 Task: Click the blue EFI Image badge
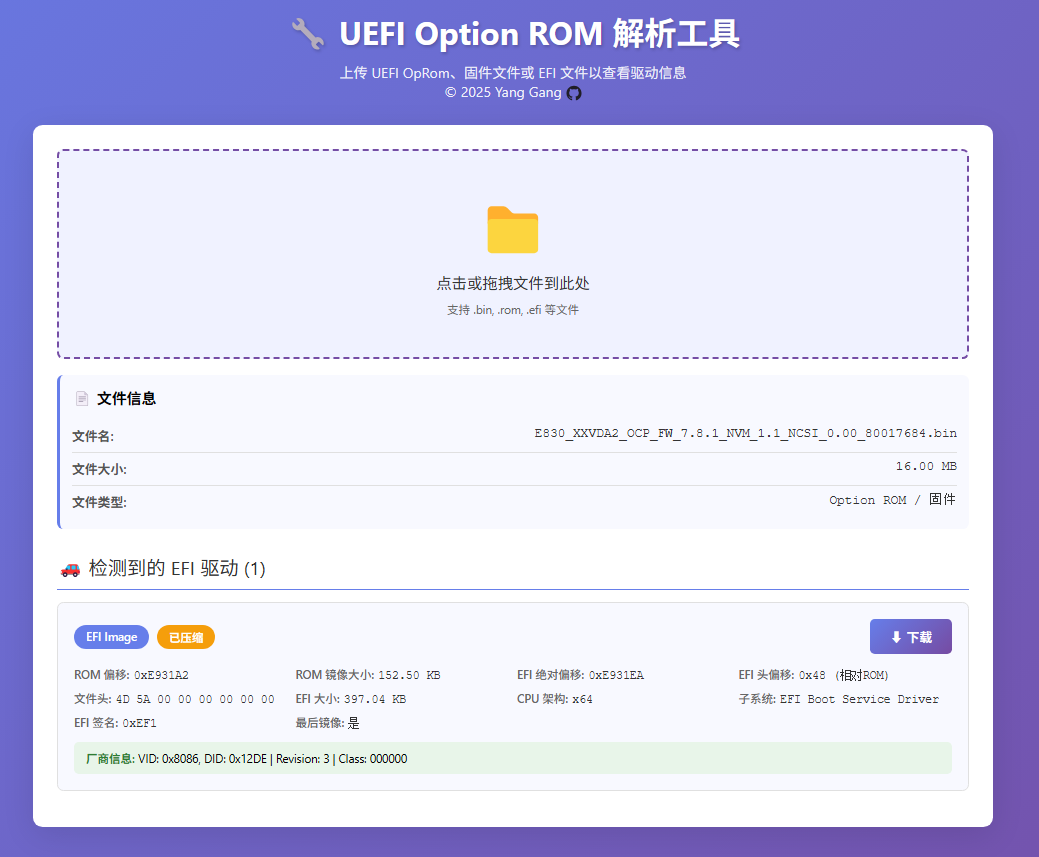click(x=111, y=637)
